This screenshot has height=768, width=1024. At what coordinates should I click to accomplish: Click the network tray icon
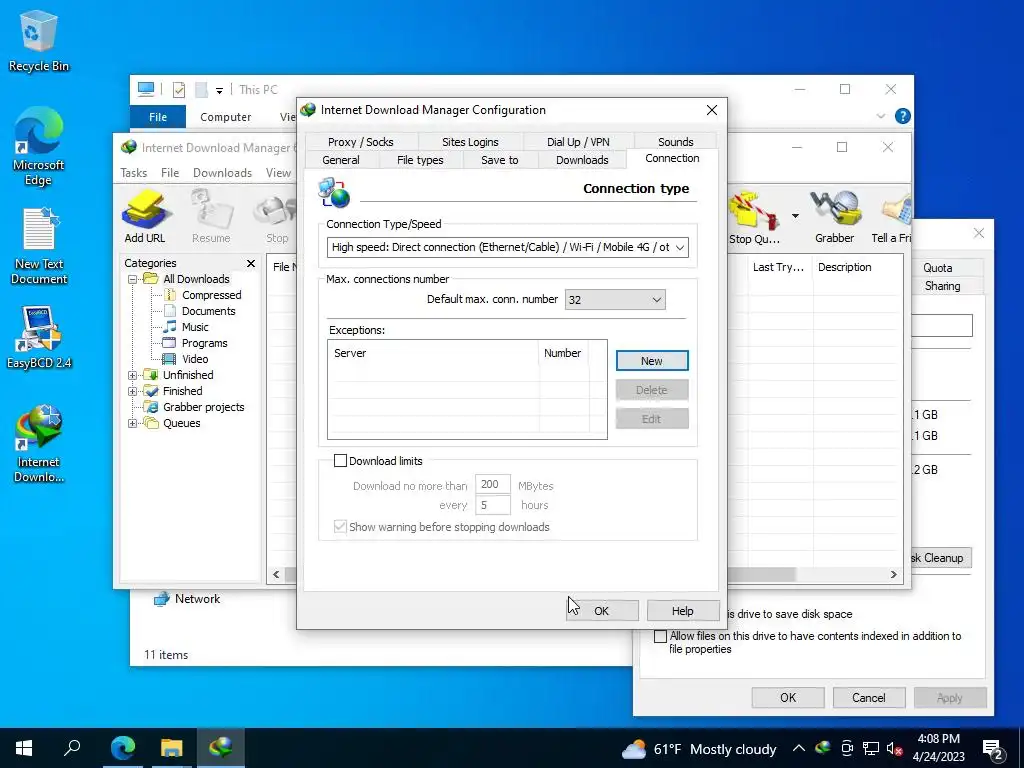(x=871, y=748)
